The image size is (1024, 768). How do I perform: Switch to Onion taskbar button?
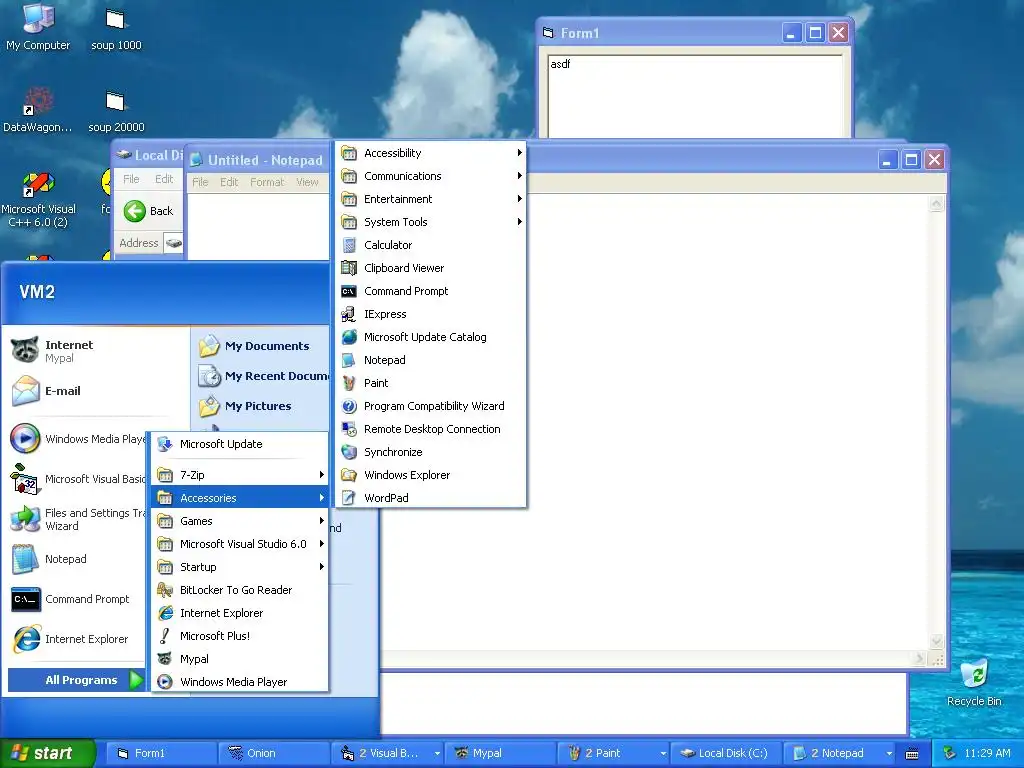pos(273,754)
